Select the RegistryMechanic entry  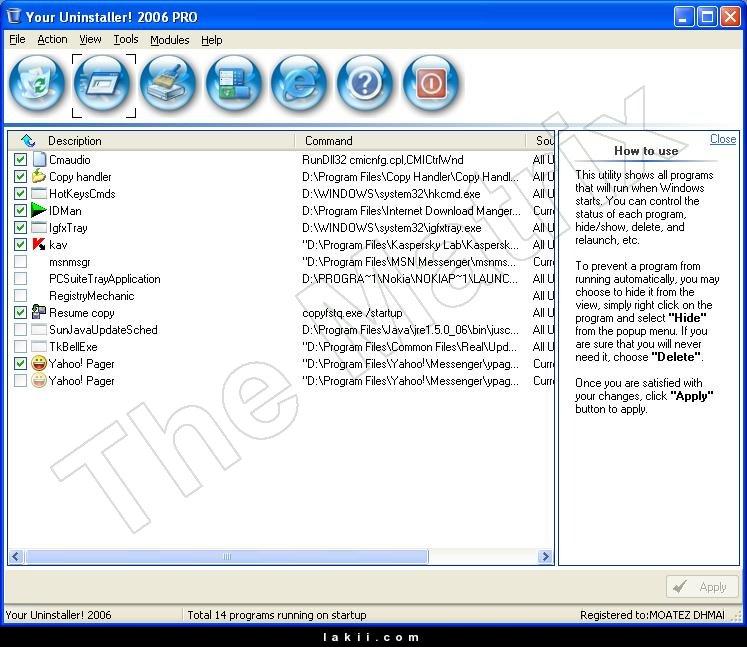pyautogui.click(x=91, y=295)
